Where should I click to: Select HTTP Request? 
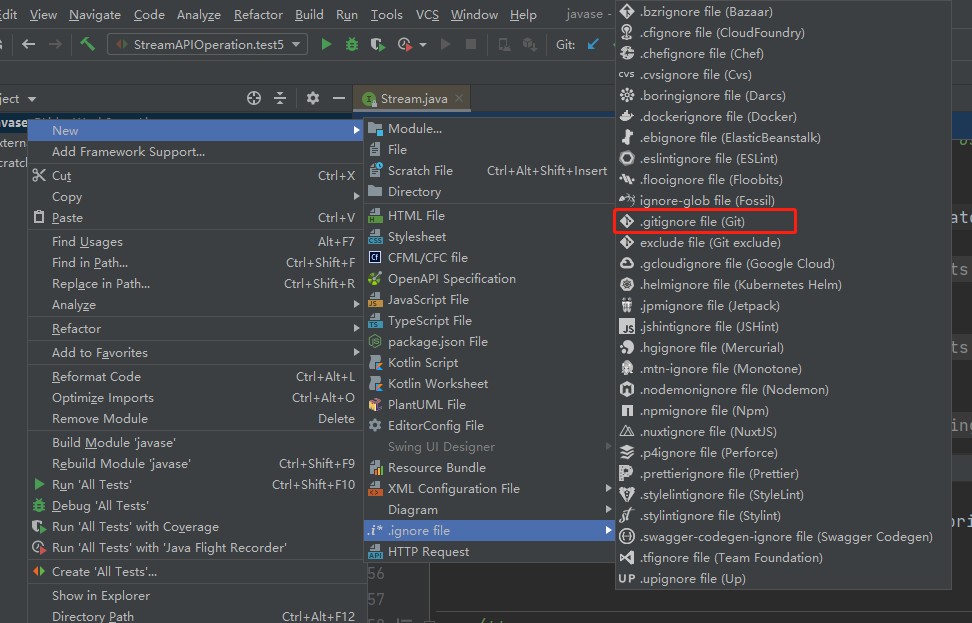pyautogui.click(x=489, y=552)
